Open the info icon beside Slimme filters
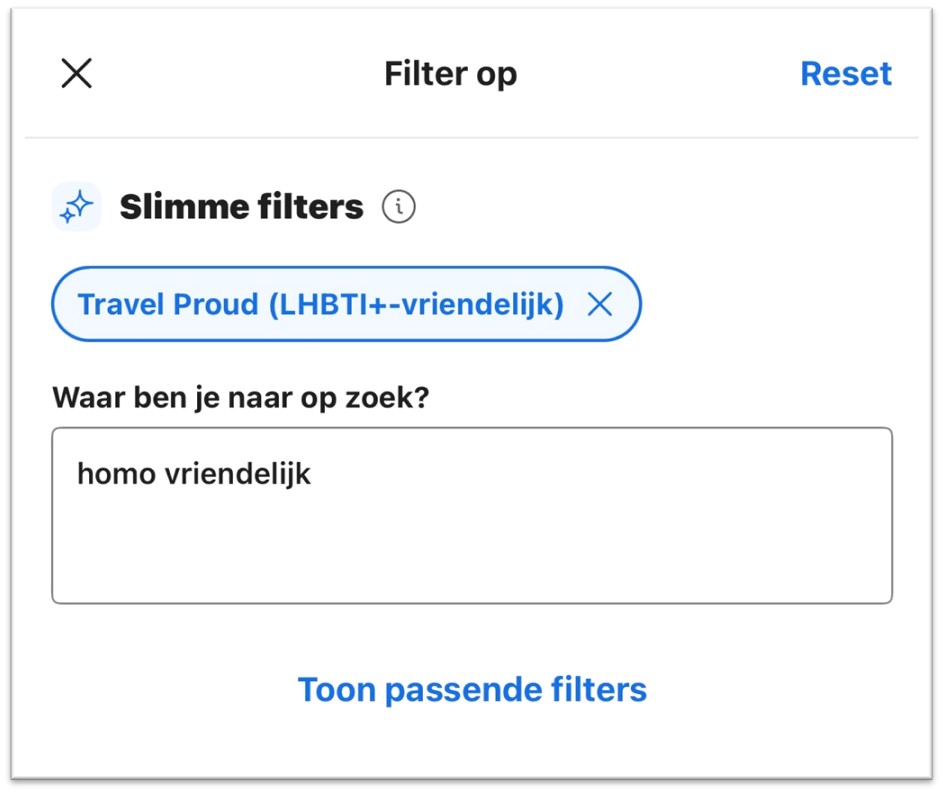 (398, 207)
